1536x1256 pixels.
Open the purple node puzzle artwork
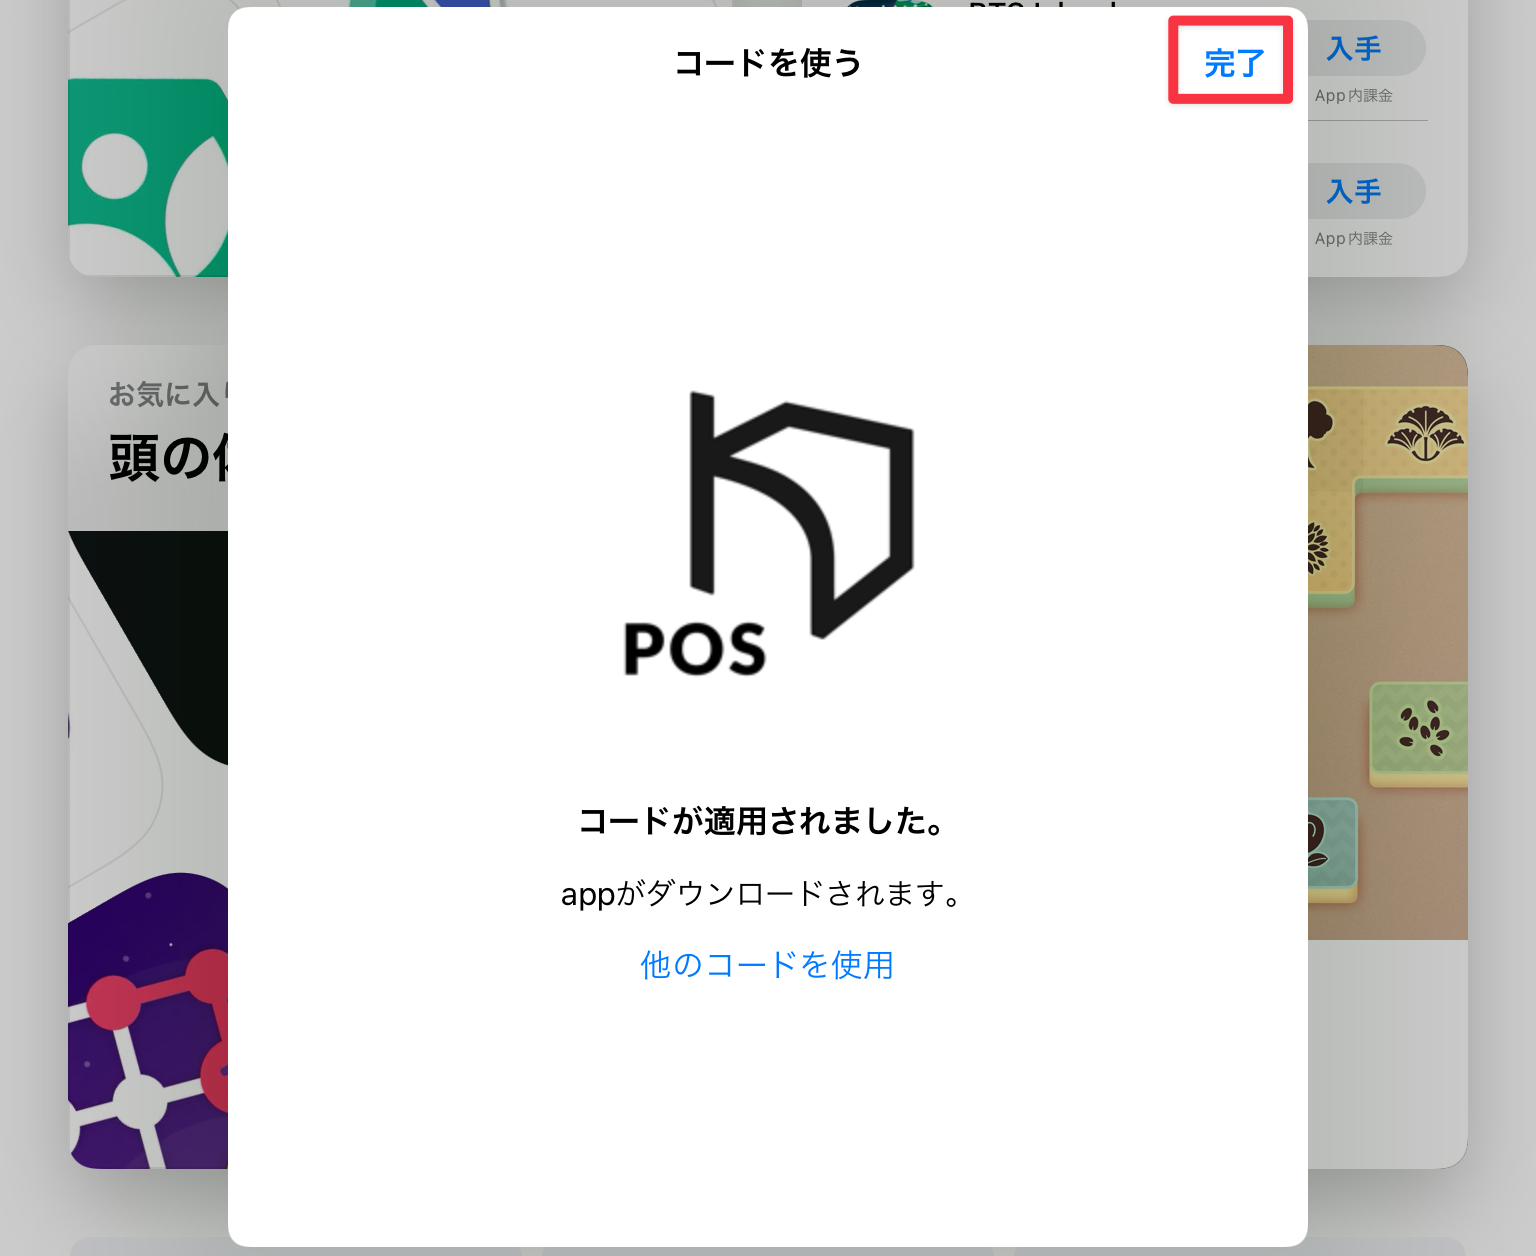148,1020
